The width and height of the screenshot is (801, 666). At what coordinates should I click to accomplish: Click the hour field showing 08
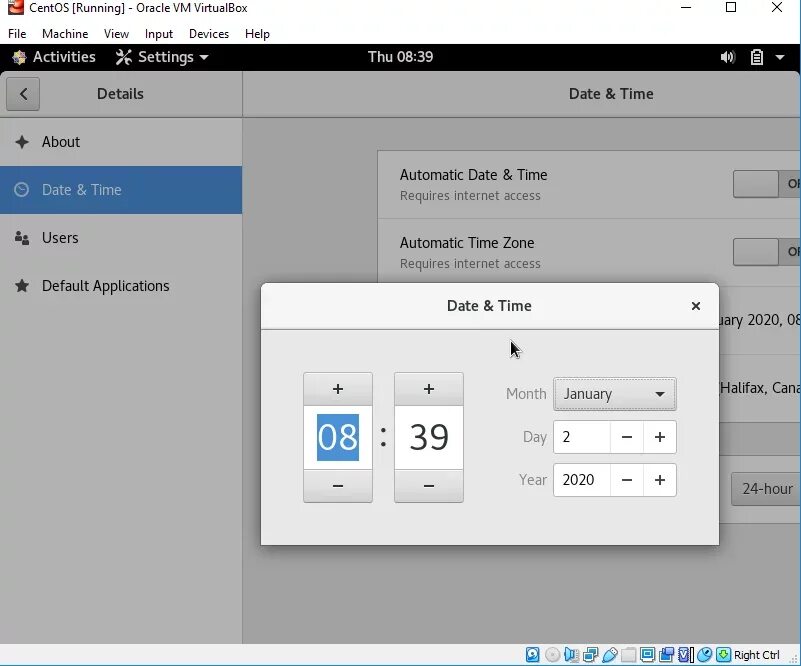pyautogui.click(x=338, y=438)
